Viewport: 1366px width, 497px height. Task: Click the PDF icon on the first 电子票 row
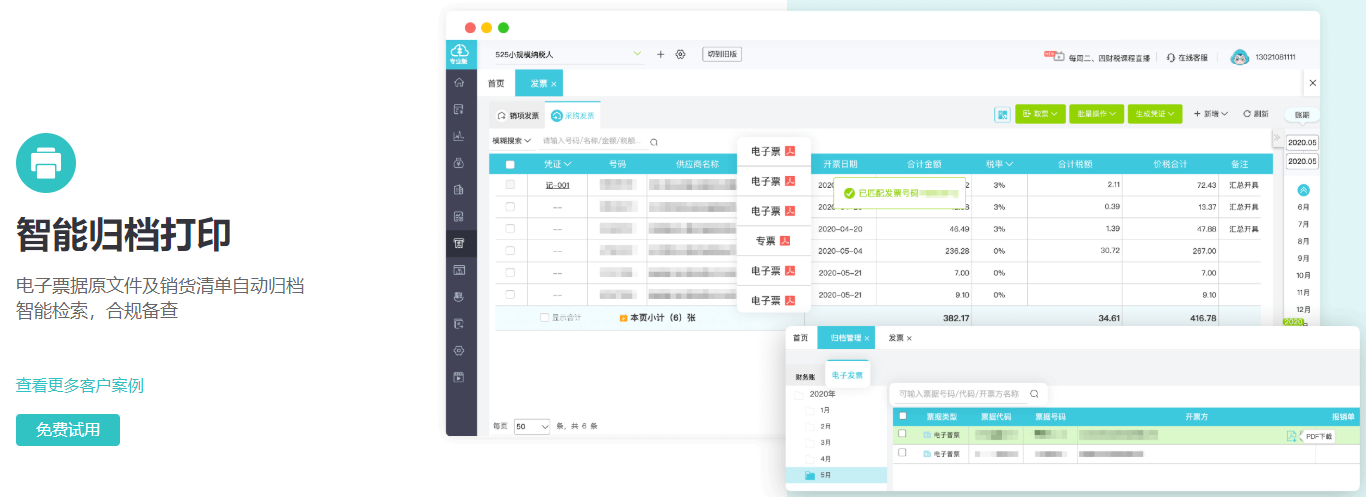tap(789, 151)
